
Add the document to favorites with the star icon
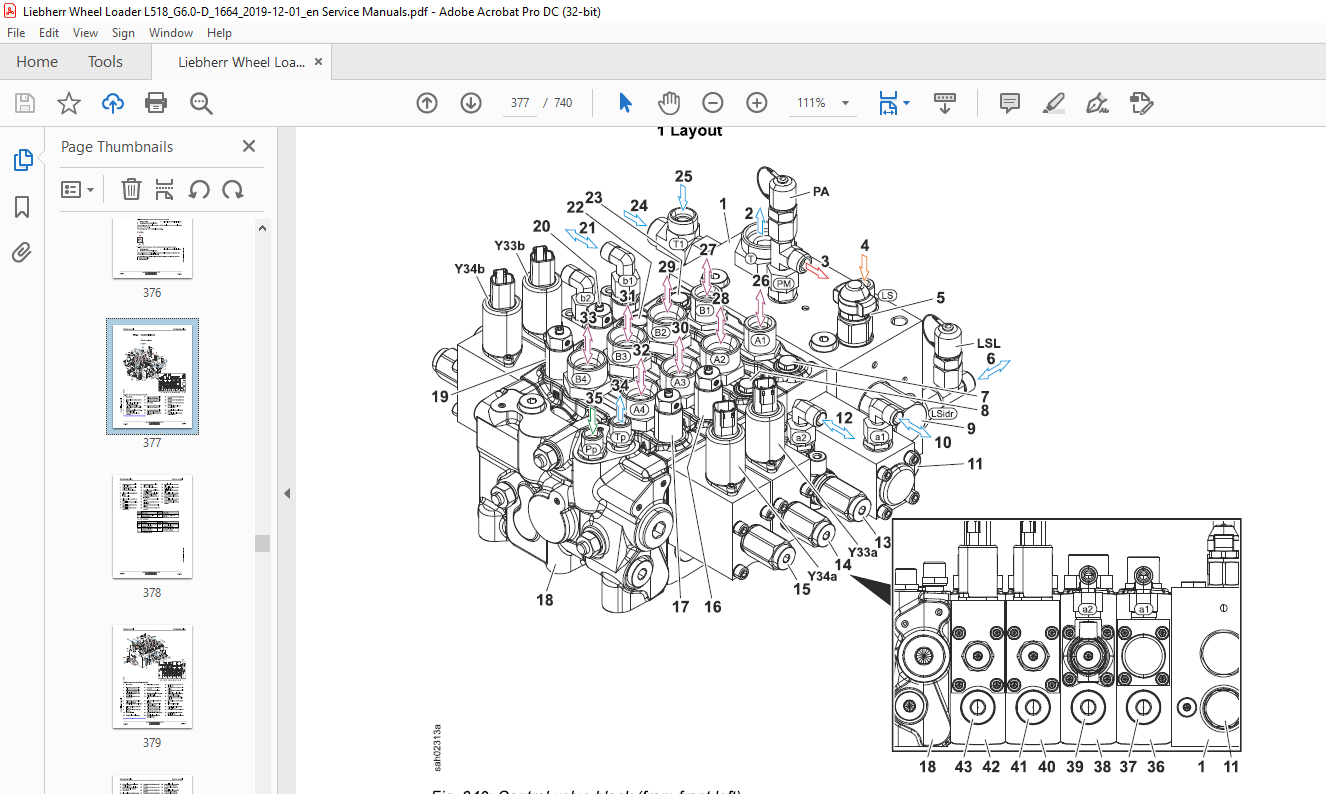click(x=68, y=103)
